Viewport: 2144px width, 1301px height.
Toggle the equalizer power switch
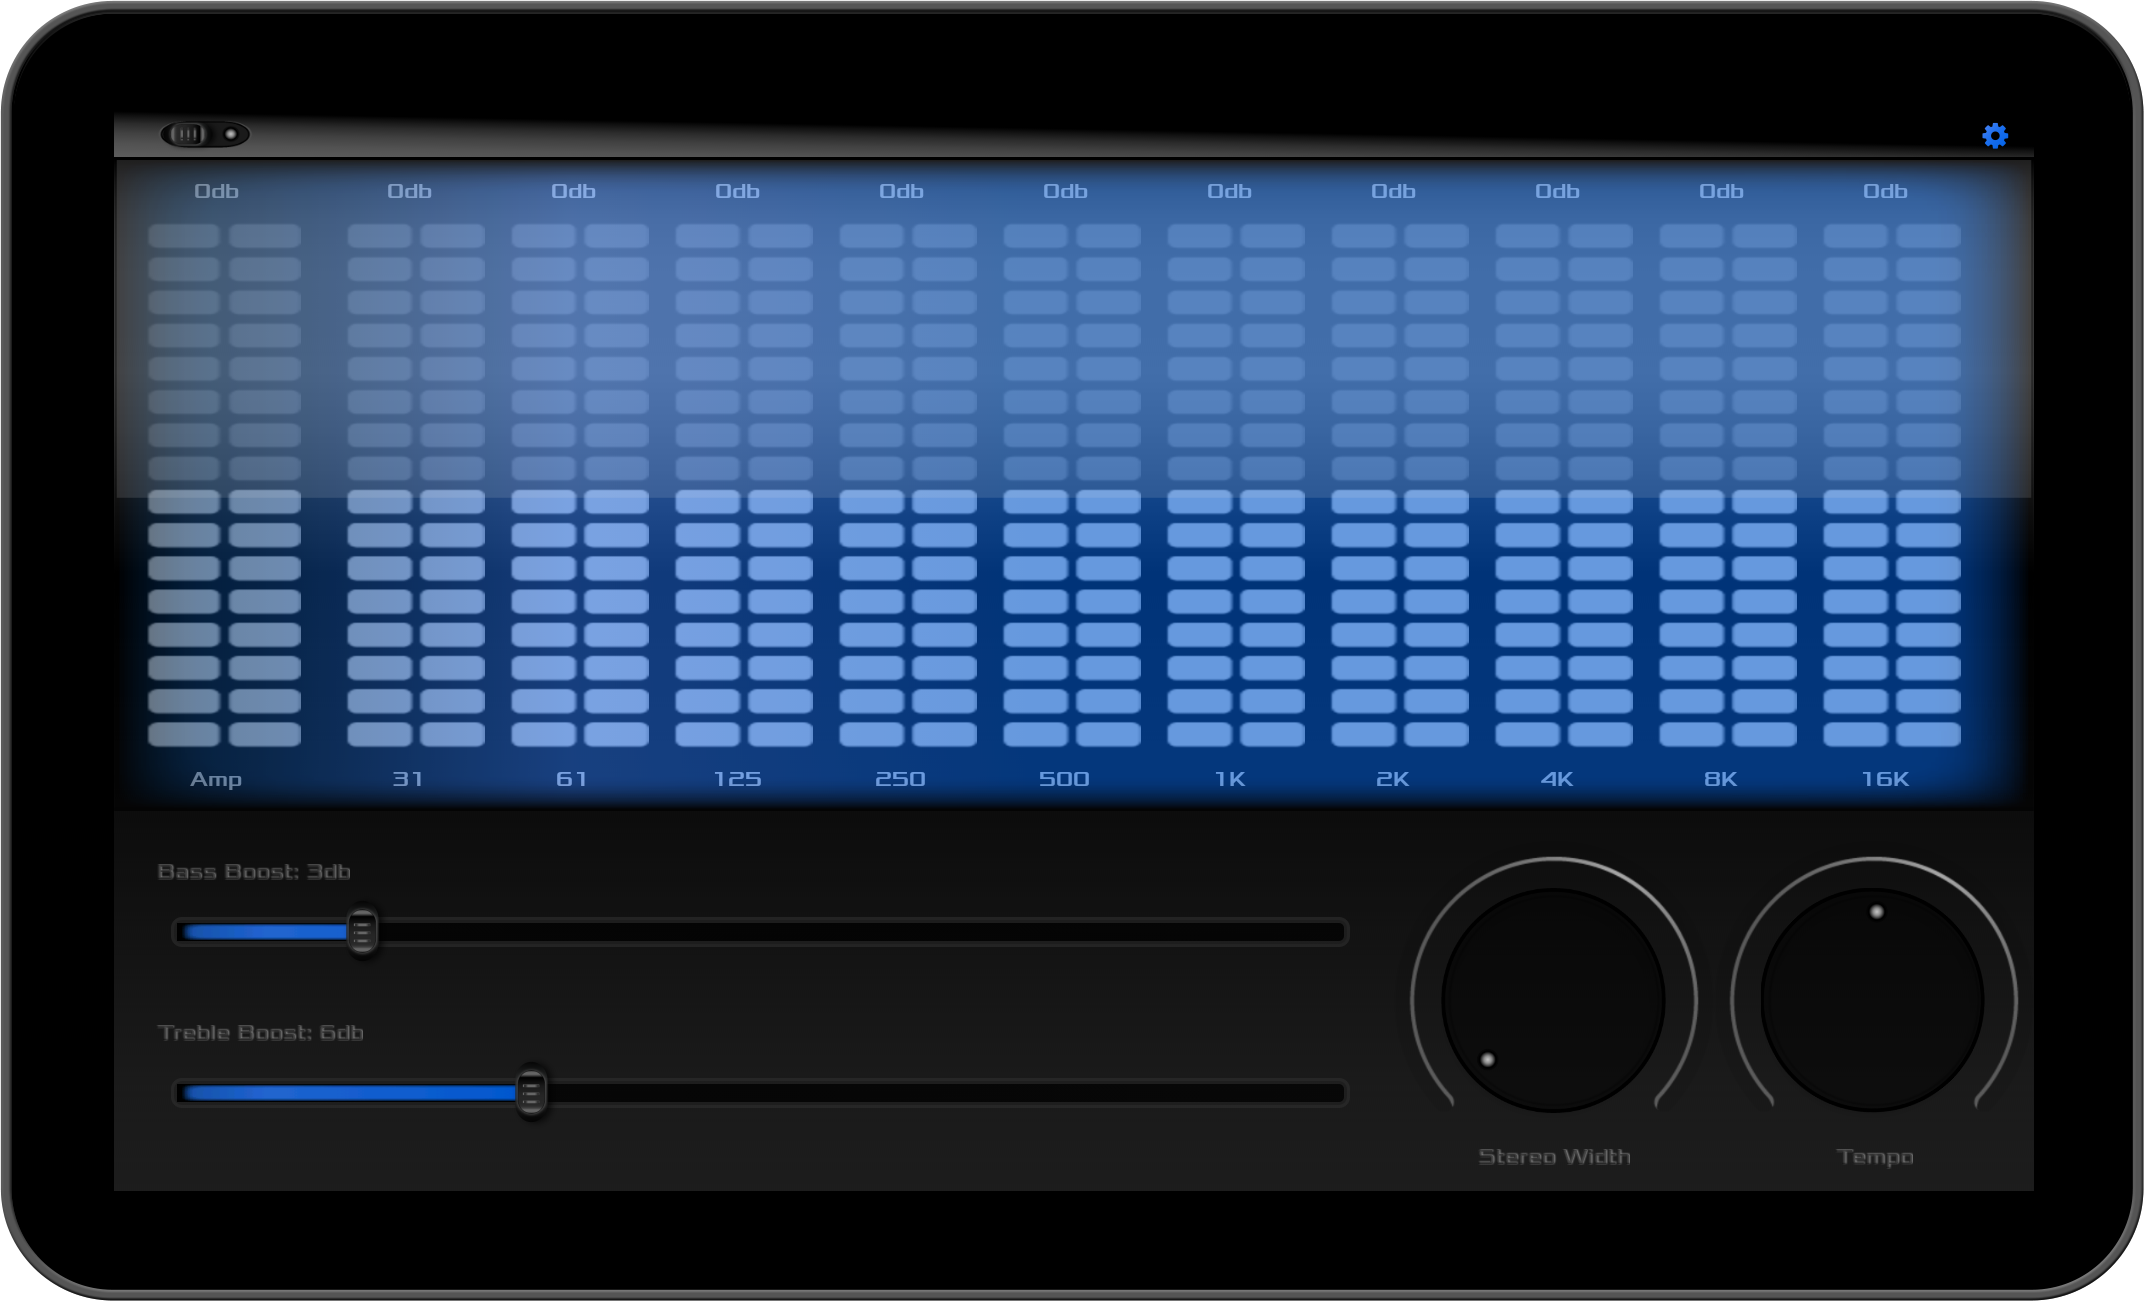pos(205,134)
